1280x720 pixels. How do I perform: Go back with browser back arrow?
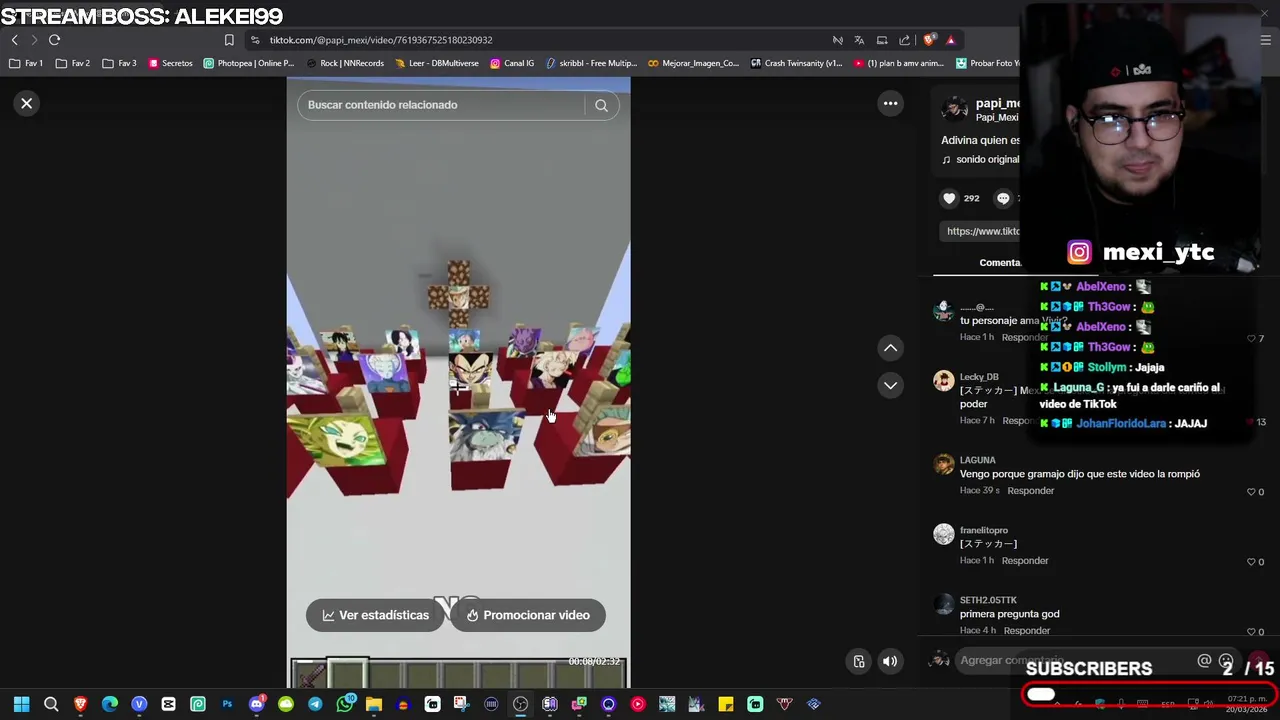pyautogui.click(x=15, y=40)
